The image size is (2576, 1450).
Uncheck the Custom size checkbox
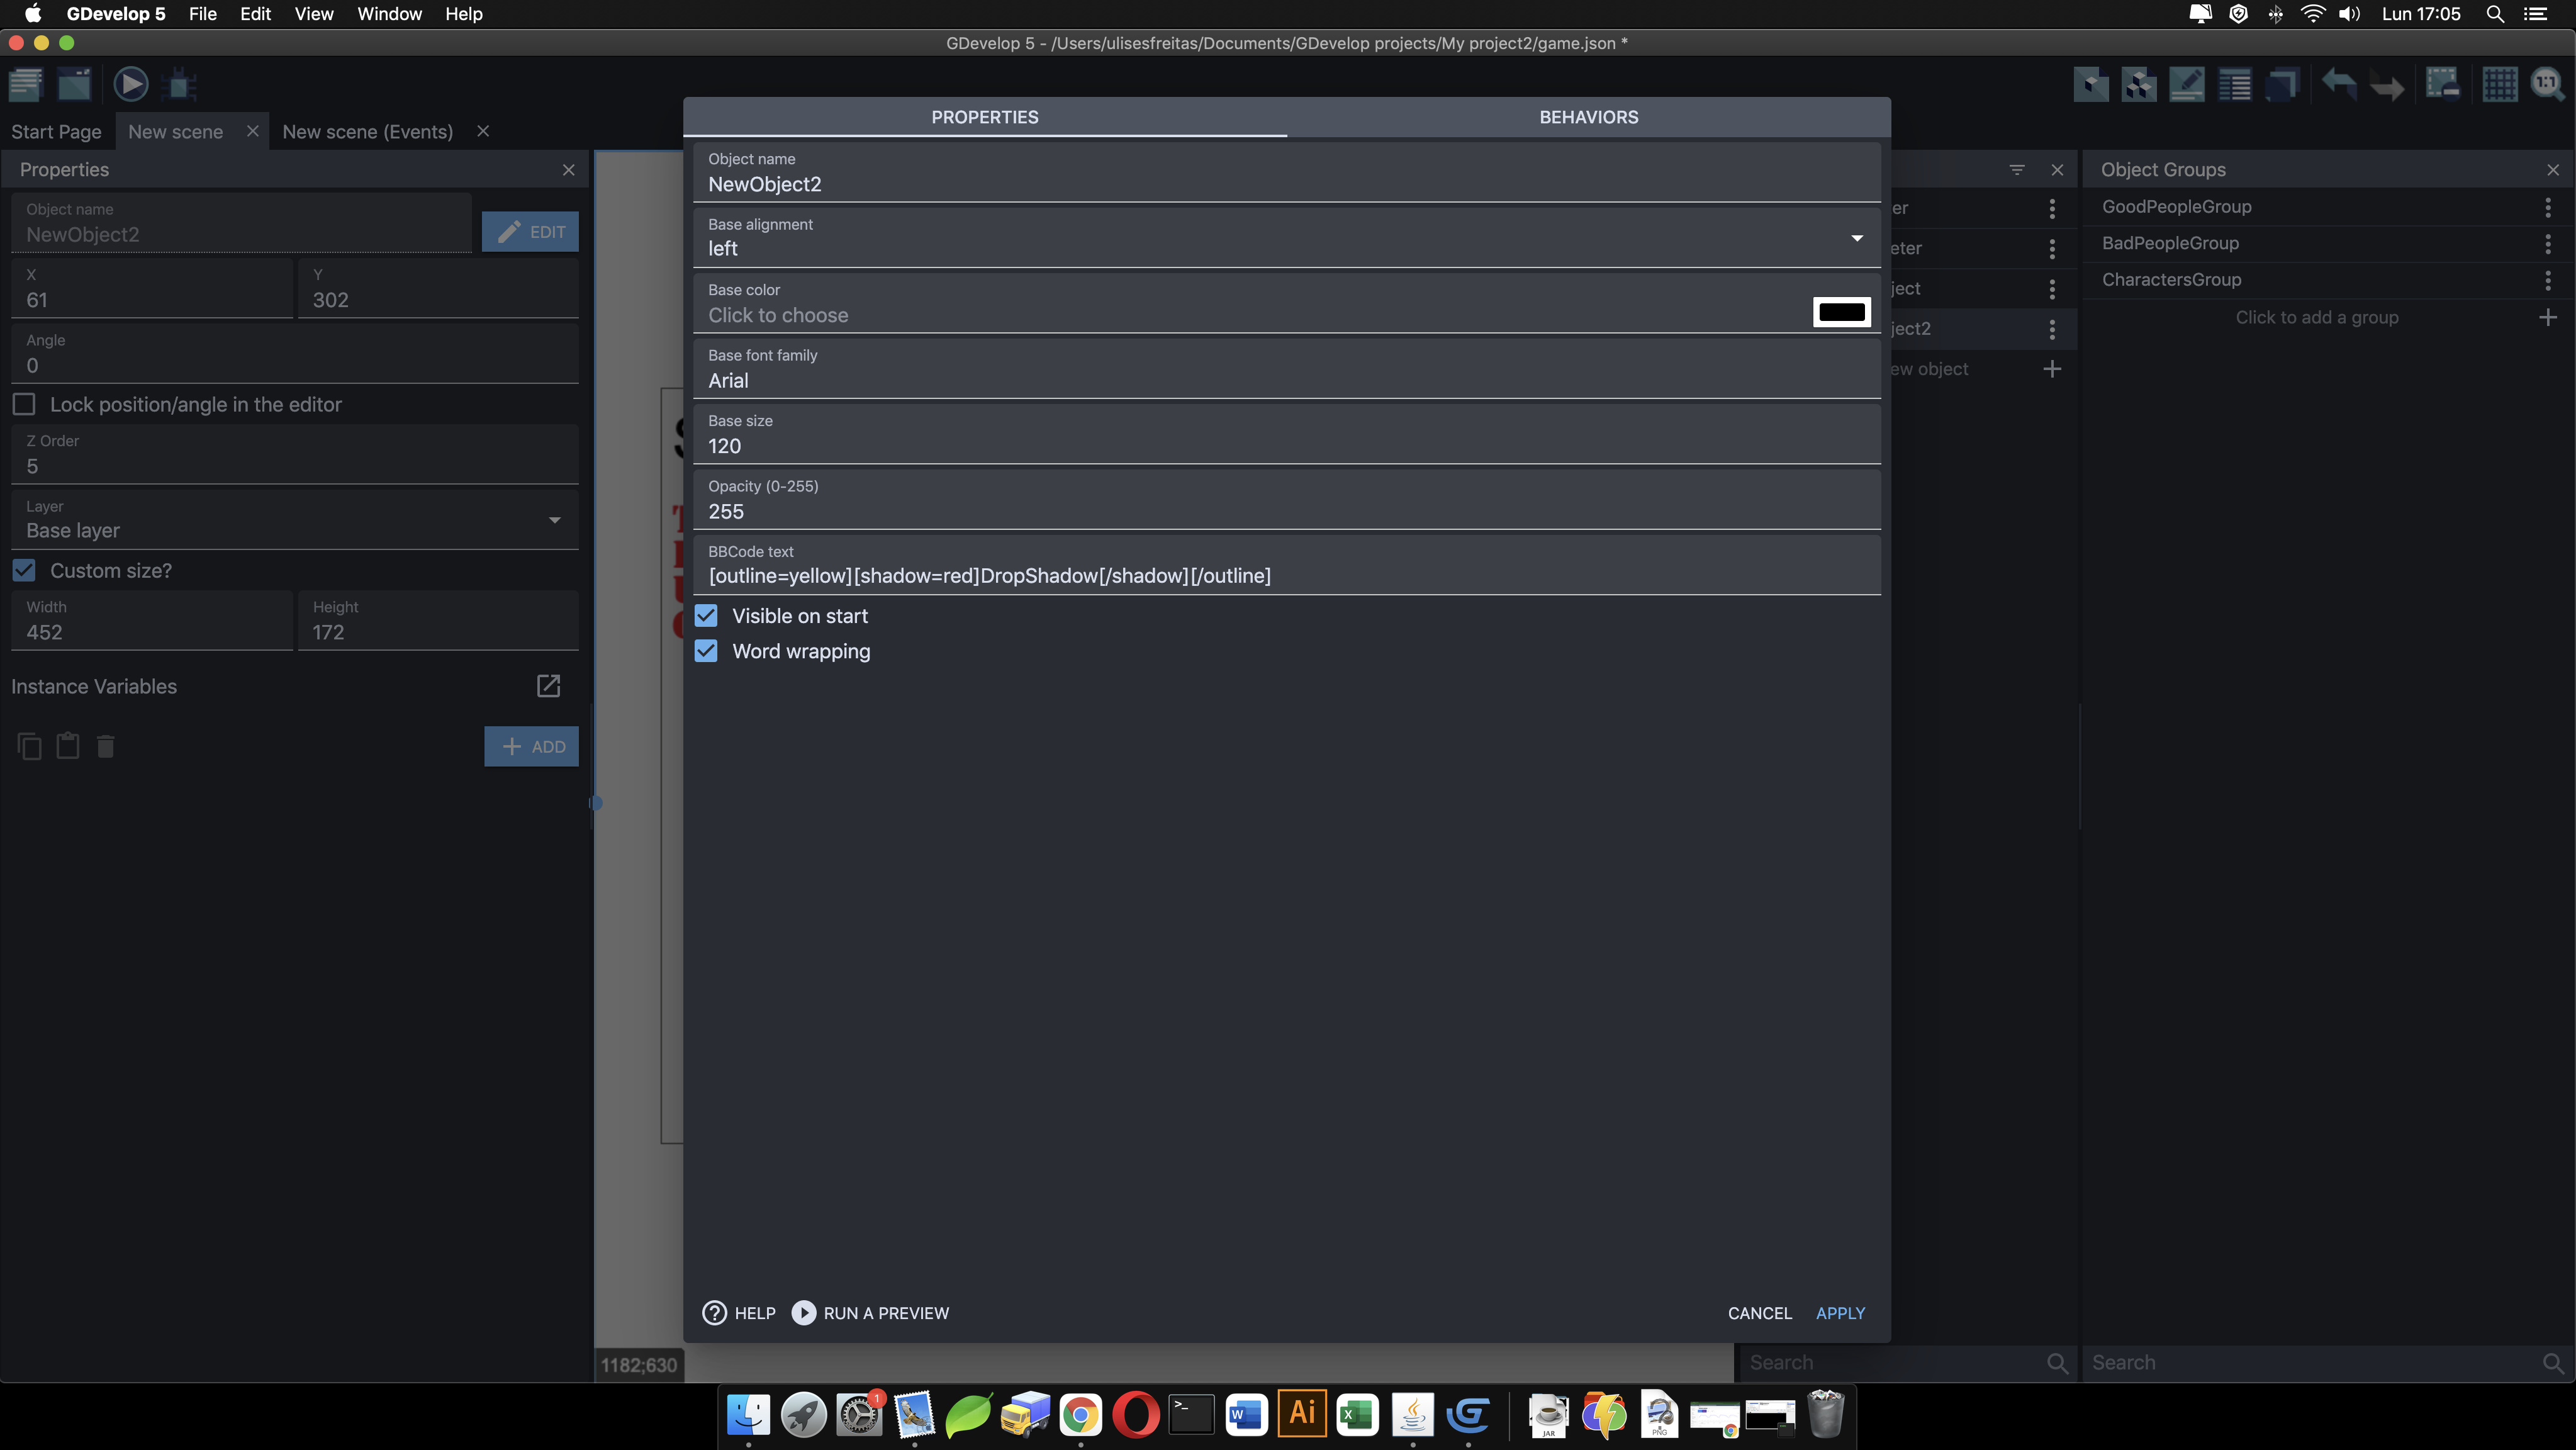(24, 570)
